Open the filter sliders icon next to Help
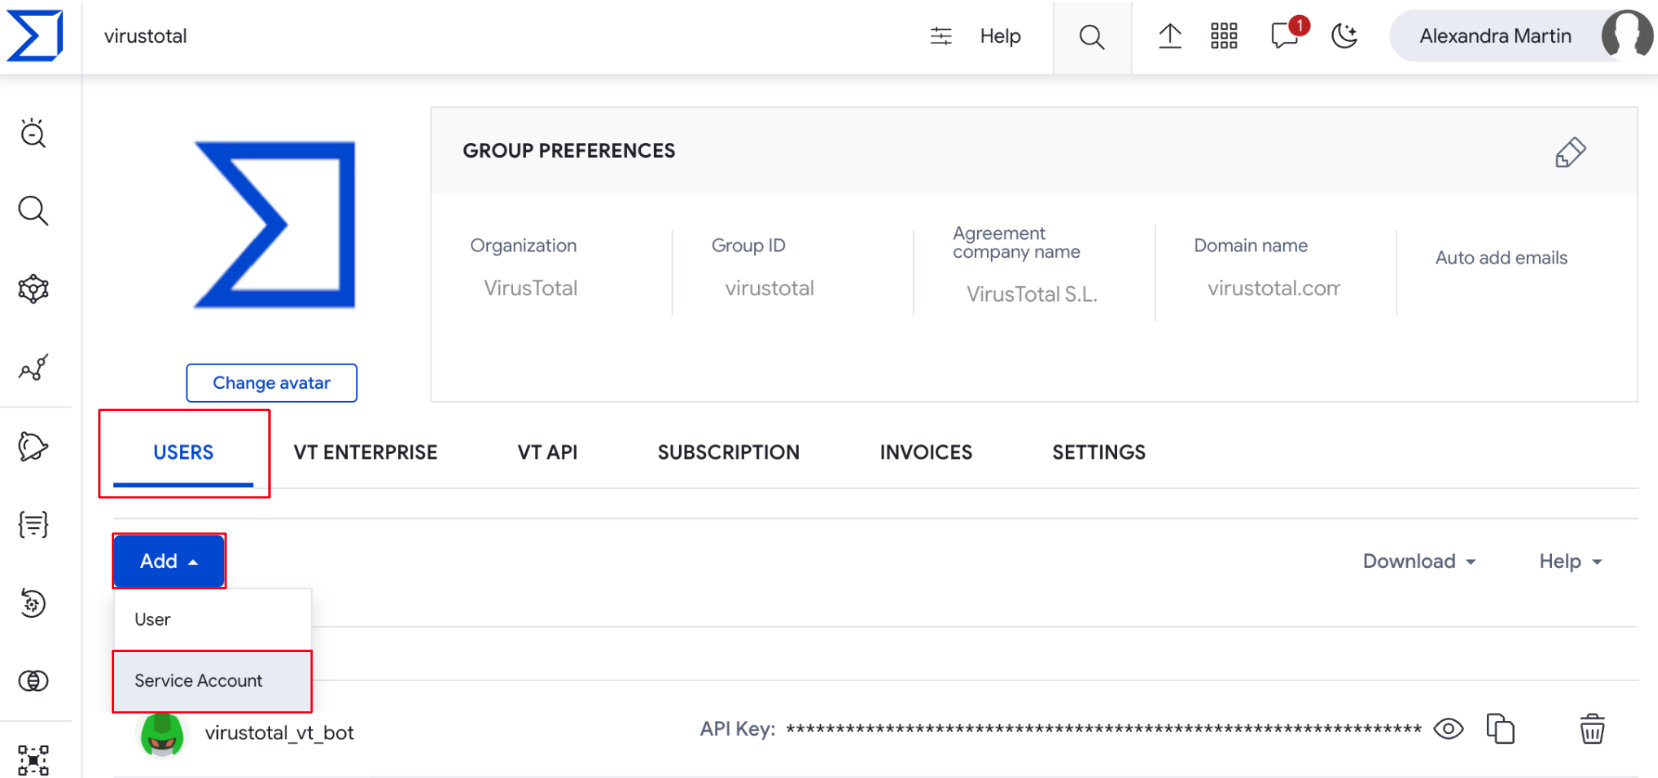The image size is (1658, 778). tap(941, 36)
